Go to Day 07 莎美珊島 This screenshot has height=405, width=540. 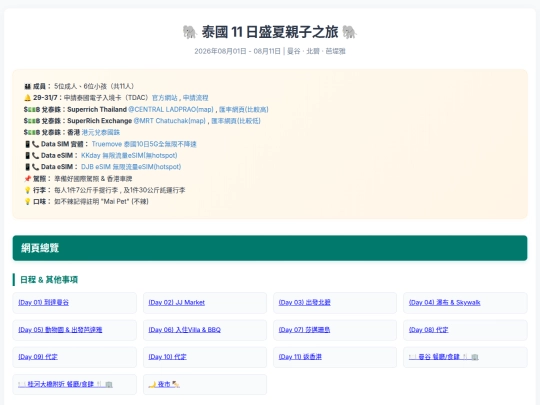tap(304, 330)
